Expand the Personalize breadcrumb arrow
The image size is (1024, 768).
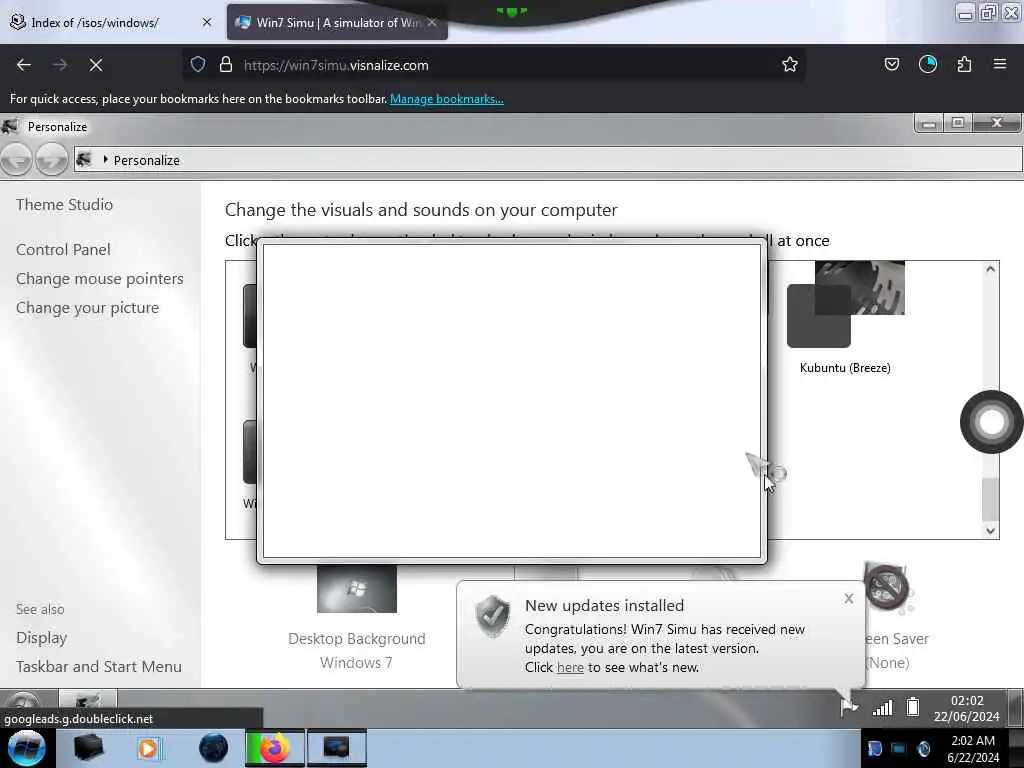pos(105,159)
